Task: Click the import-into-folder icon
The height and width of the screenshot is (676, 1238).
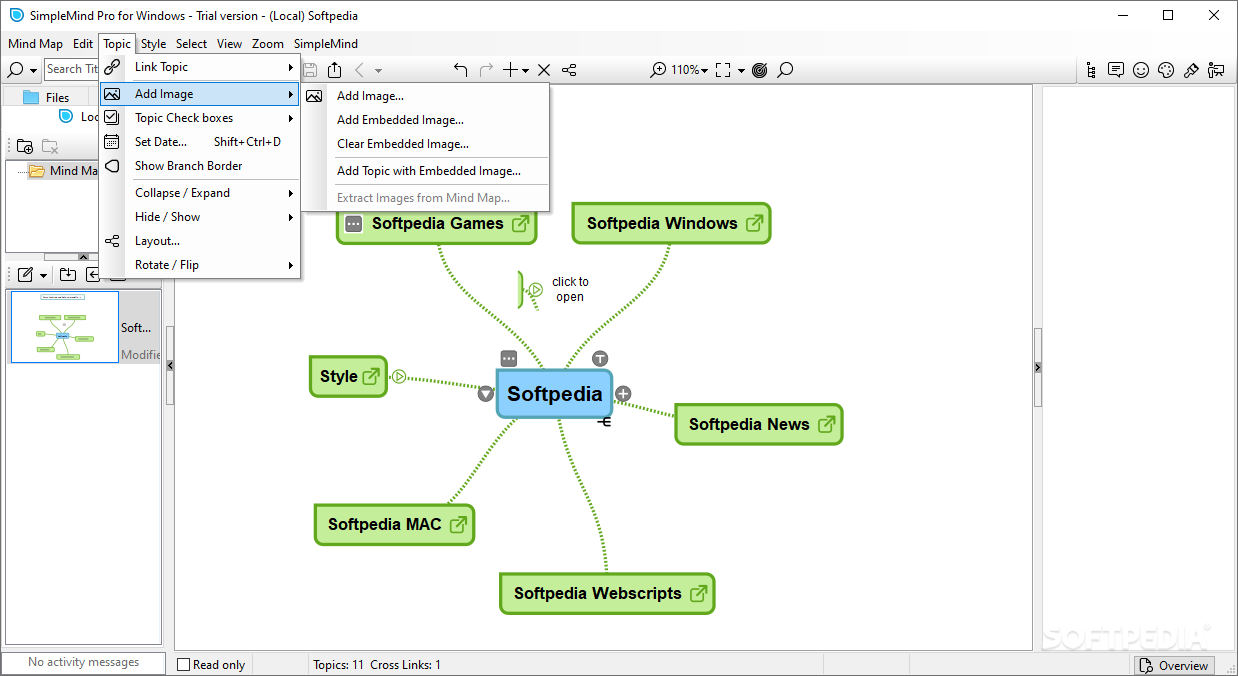Action: (68, 275)
